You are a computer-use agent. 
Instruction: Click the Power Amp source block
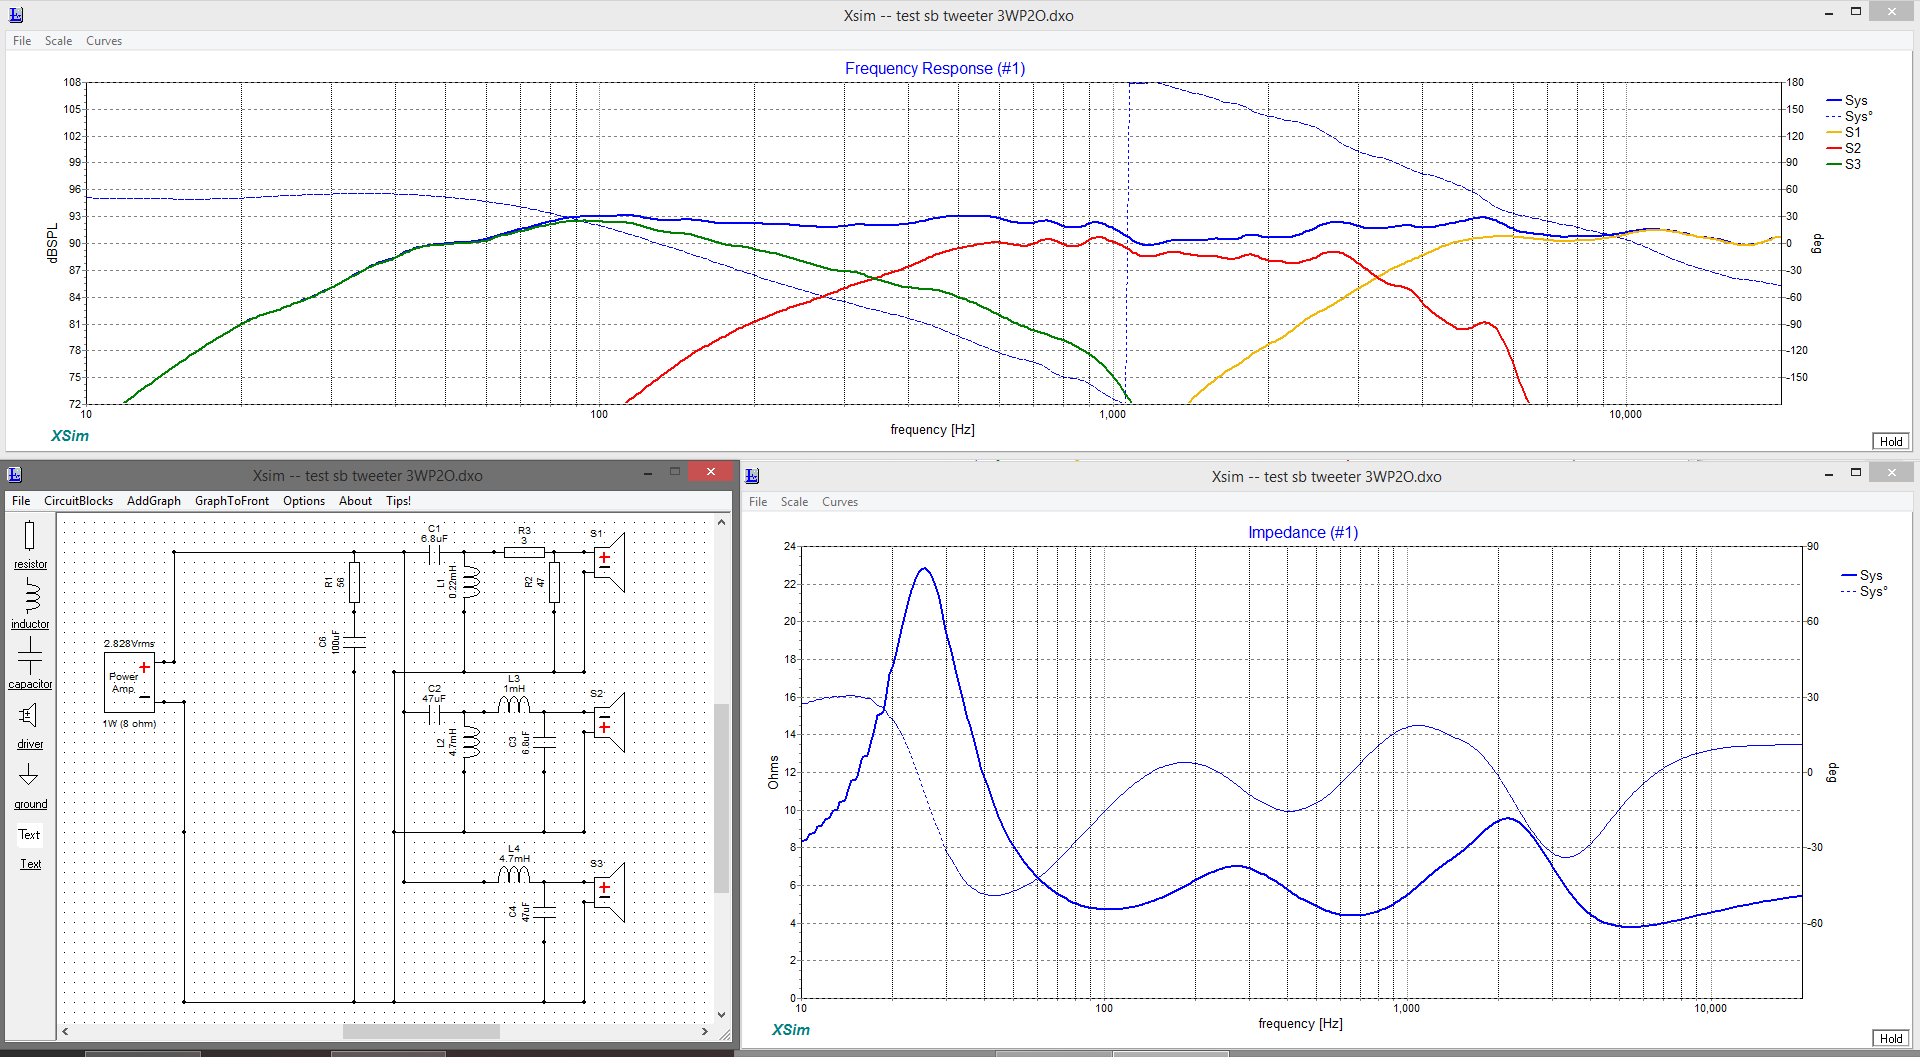(x=129, y=682)
